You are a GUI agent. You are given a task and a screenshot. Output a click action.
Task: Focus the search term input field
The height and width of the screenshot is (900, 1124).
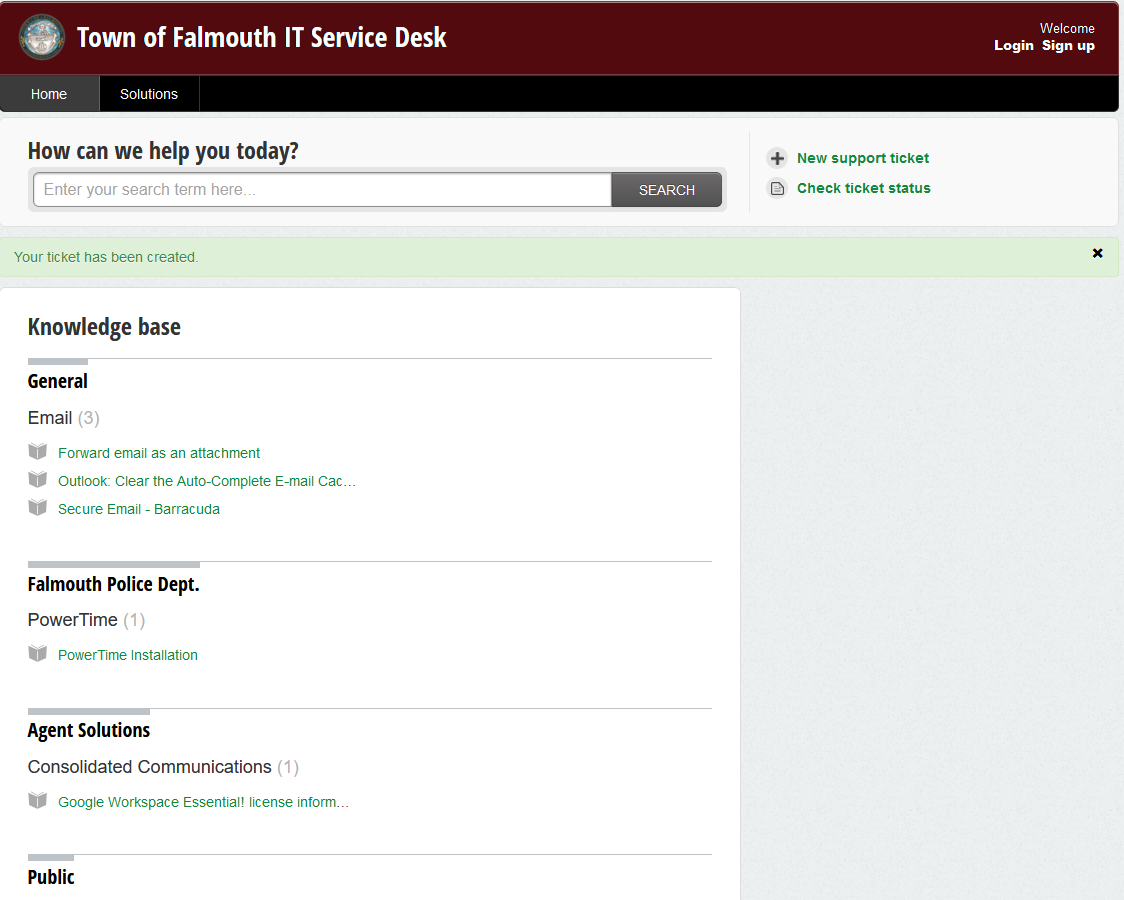coord(323,190)
